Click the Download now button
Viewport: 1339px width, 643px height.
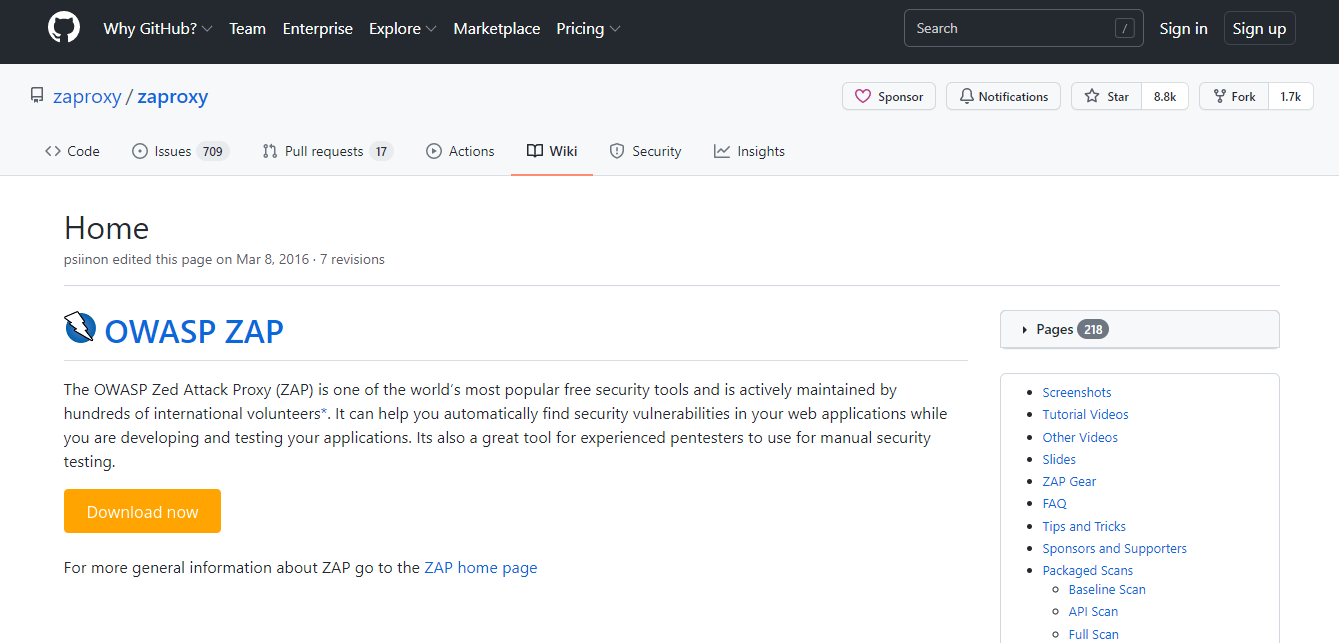pos(142,511)
